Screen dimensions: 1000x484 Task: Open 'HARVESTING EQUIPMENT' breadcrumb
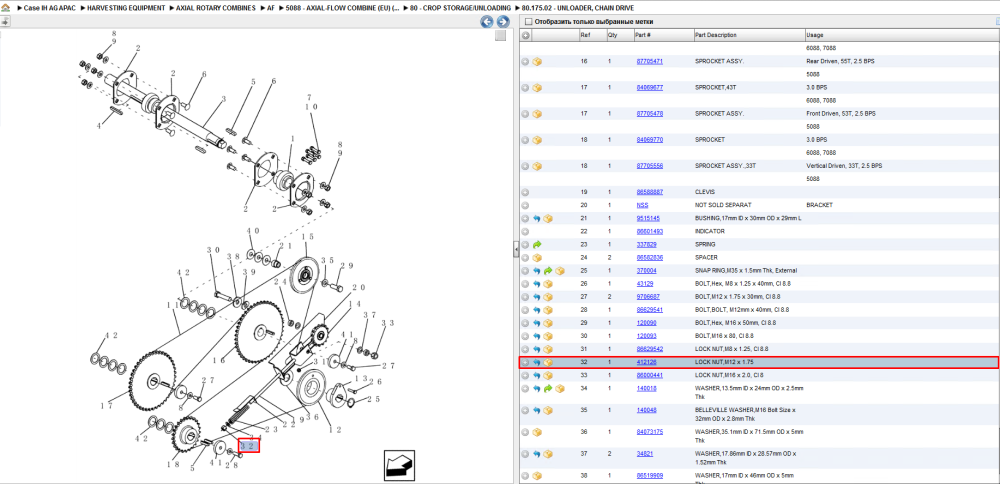[126, 8]
